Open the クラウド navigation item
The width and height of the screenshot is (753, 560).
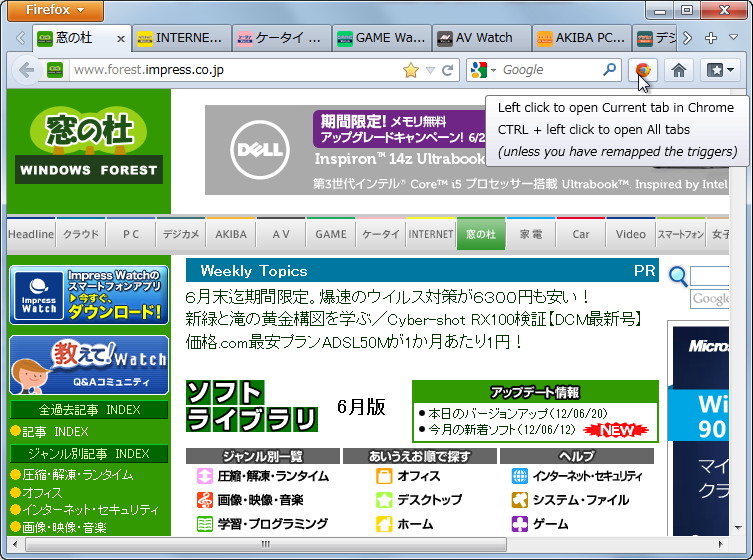click(81, 234)
